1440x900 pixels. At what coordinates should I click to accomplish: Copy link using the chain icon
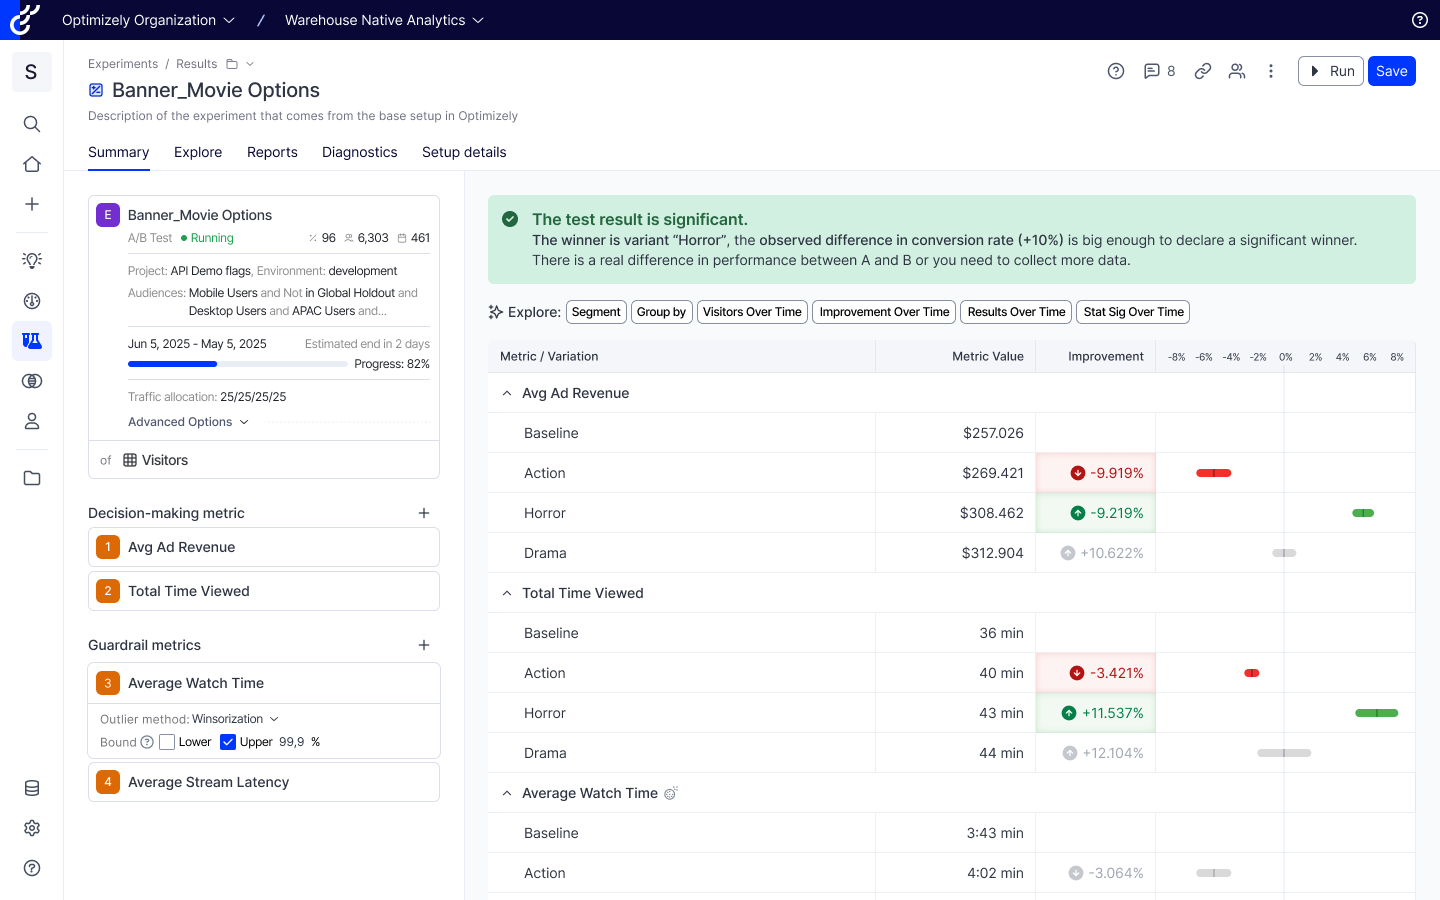1203,71
